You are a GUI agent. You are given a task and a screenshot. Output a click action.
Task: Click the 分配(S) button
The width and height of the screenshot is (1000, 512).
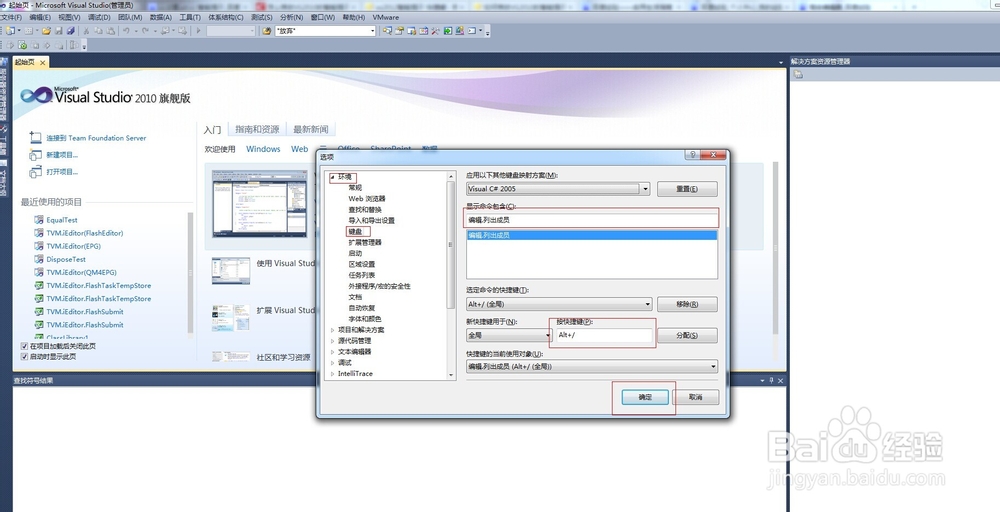click(x=687, y=335)
